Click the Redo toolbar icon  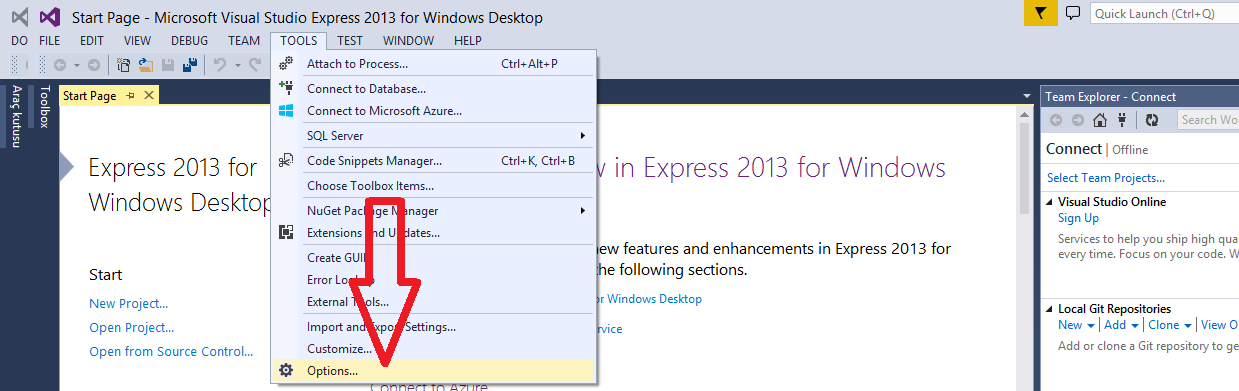point(254,65)
